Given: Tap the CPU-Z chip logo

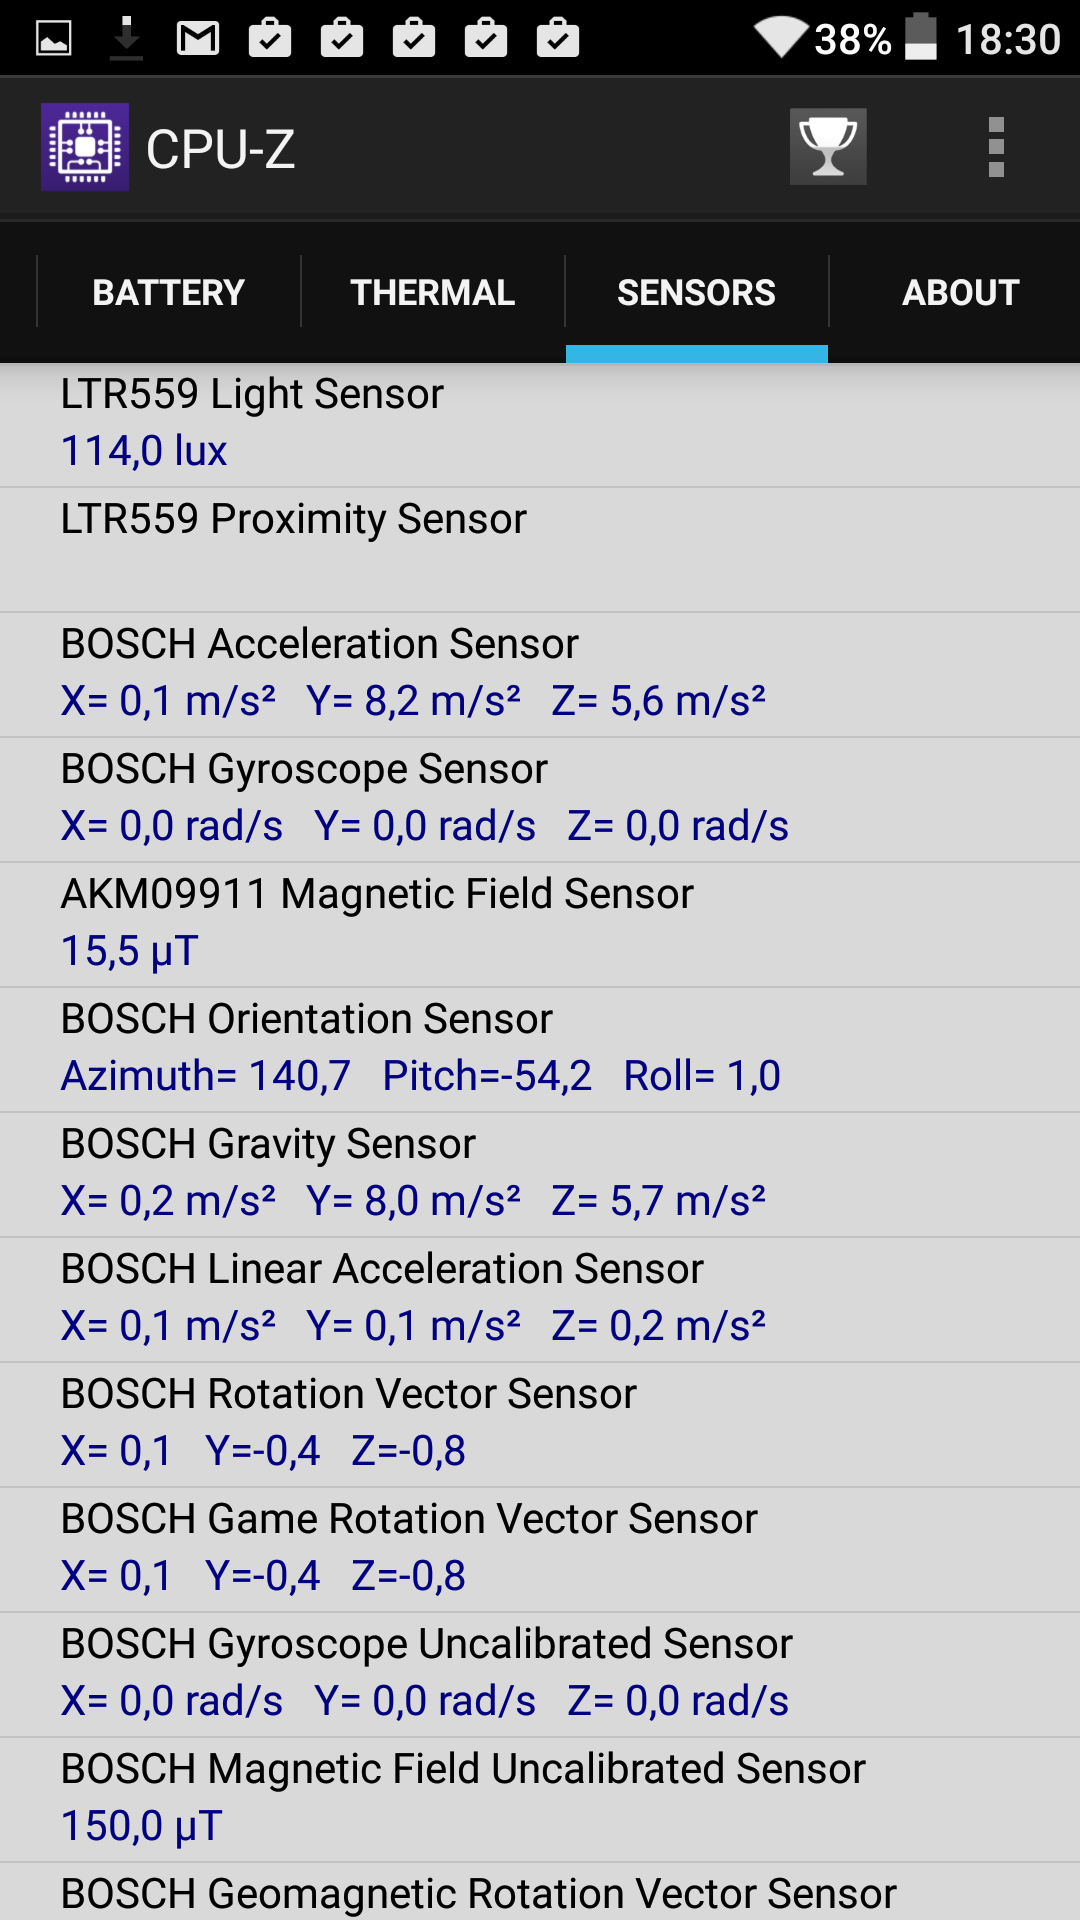Looking at the screenshot, I should (x=85, y=147).
